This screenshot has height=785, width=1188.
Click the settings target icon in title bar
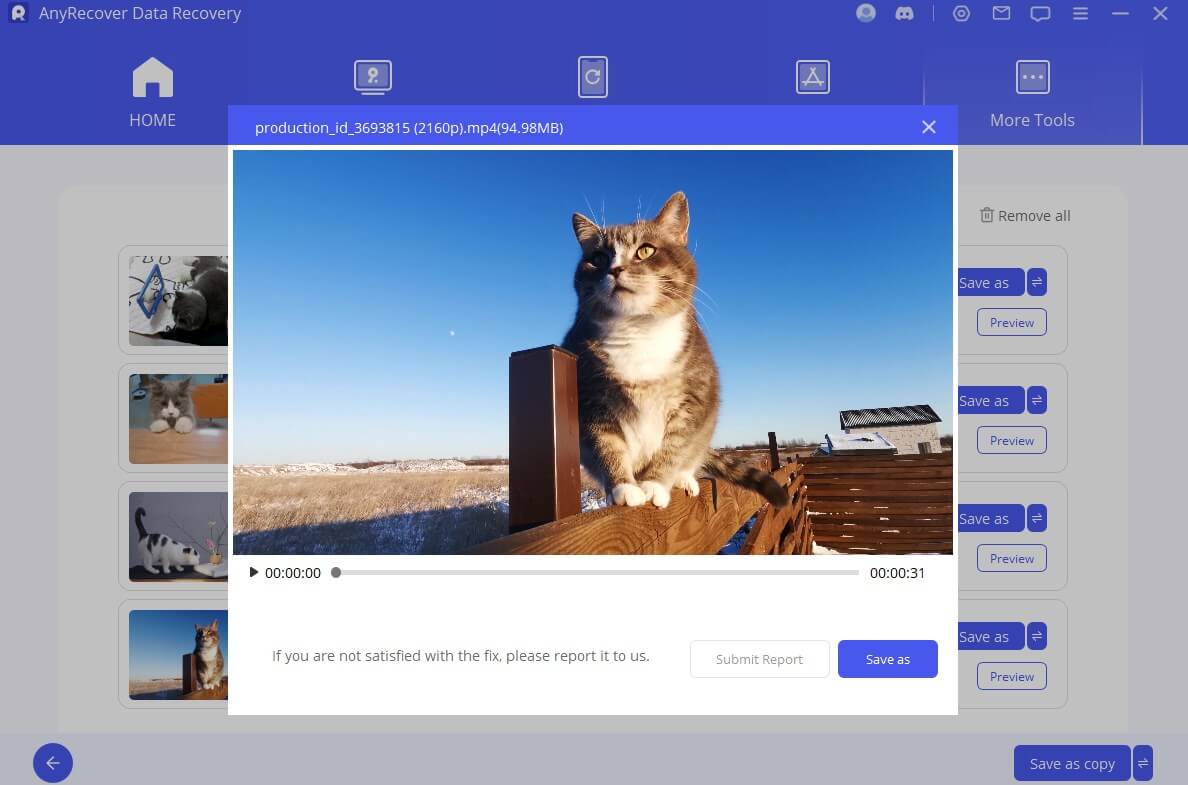point(962,14)
